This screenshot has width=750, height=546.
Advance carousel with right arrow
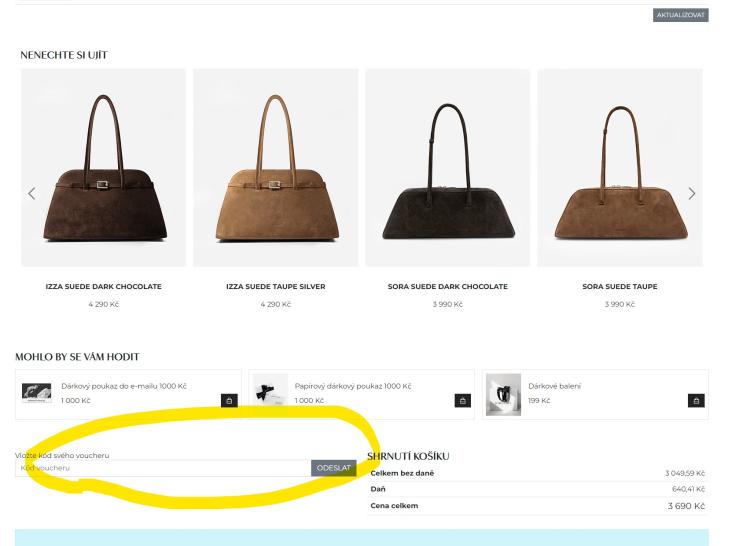coord(692,194)
